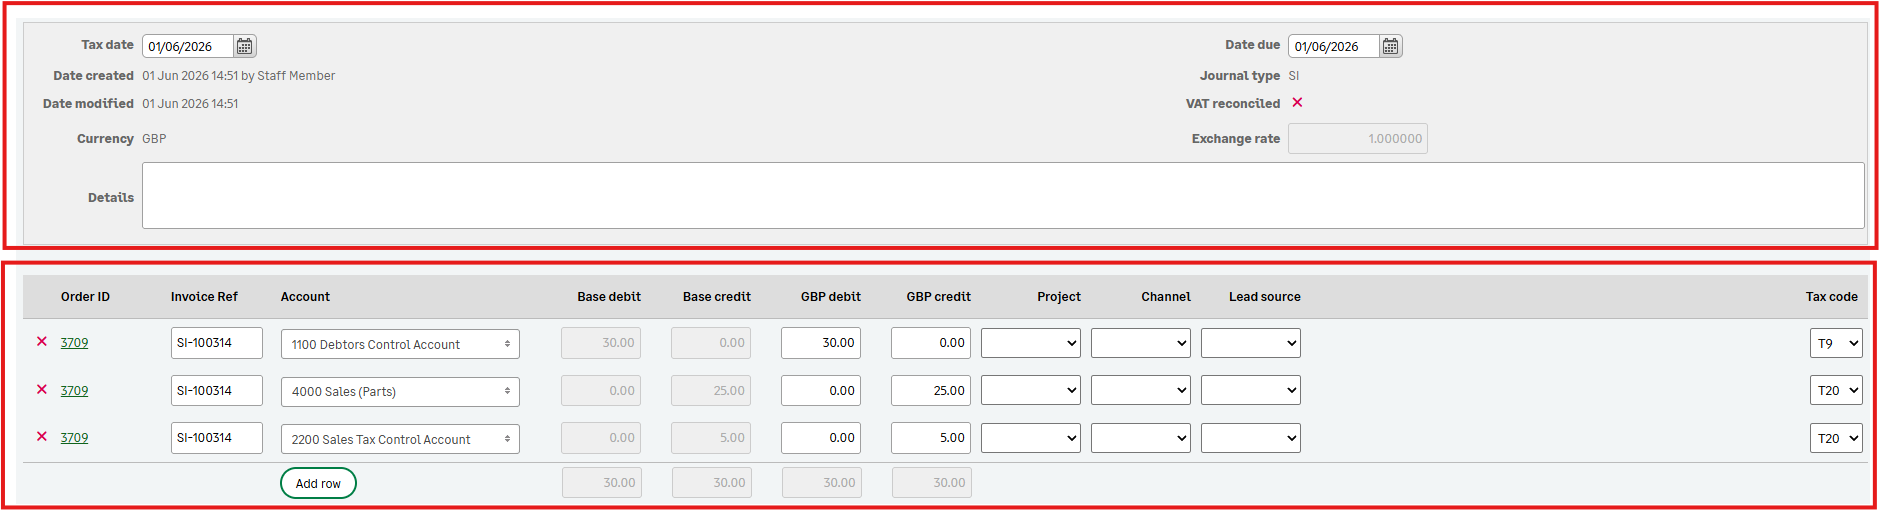The width and height of the screenshot is (1879, 510).
Task: Click into the Details text area
Action: [x=1003, y=196]
